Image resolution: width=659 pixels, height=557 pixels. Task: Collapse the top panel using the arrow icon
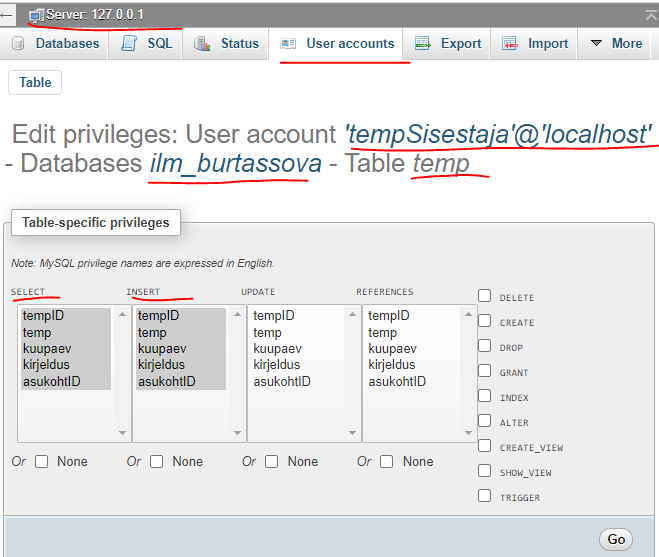click(649, 14)
